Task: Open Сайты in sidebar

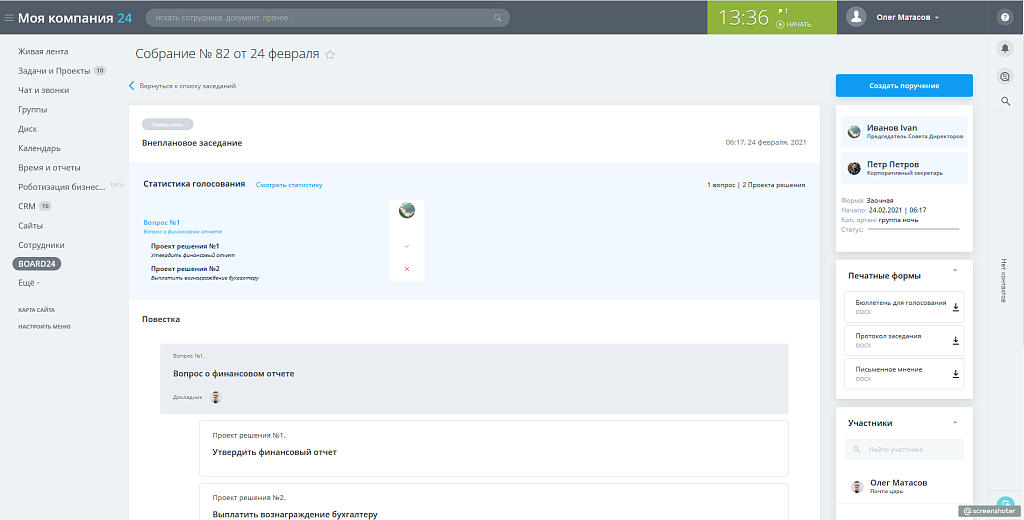Action: click(31, 225)
